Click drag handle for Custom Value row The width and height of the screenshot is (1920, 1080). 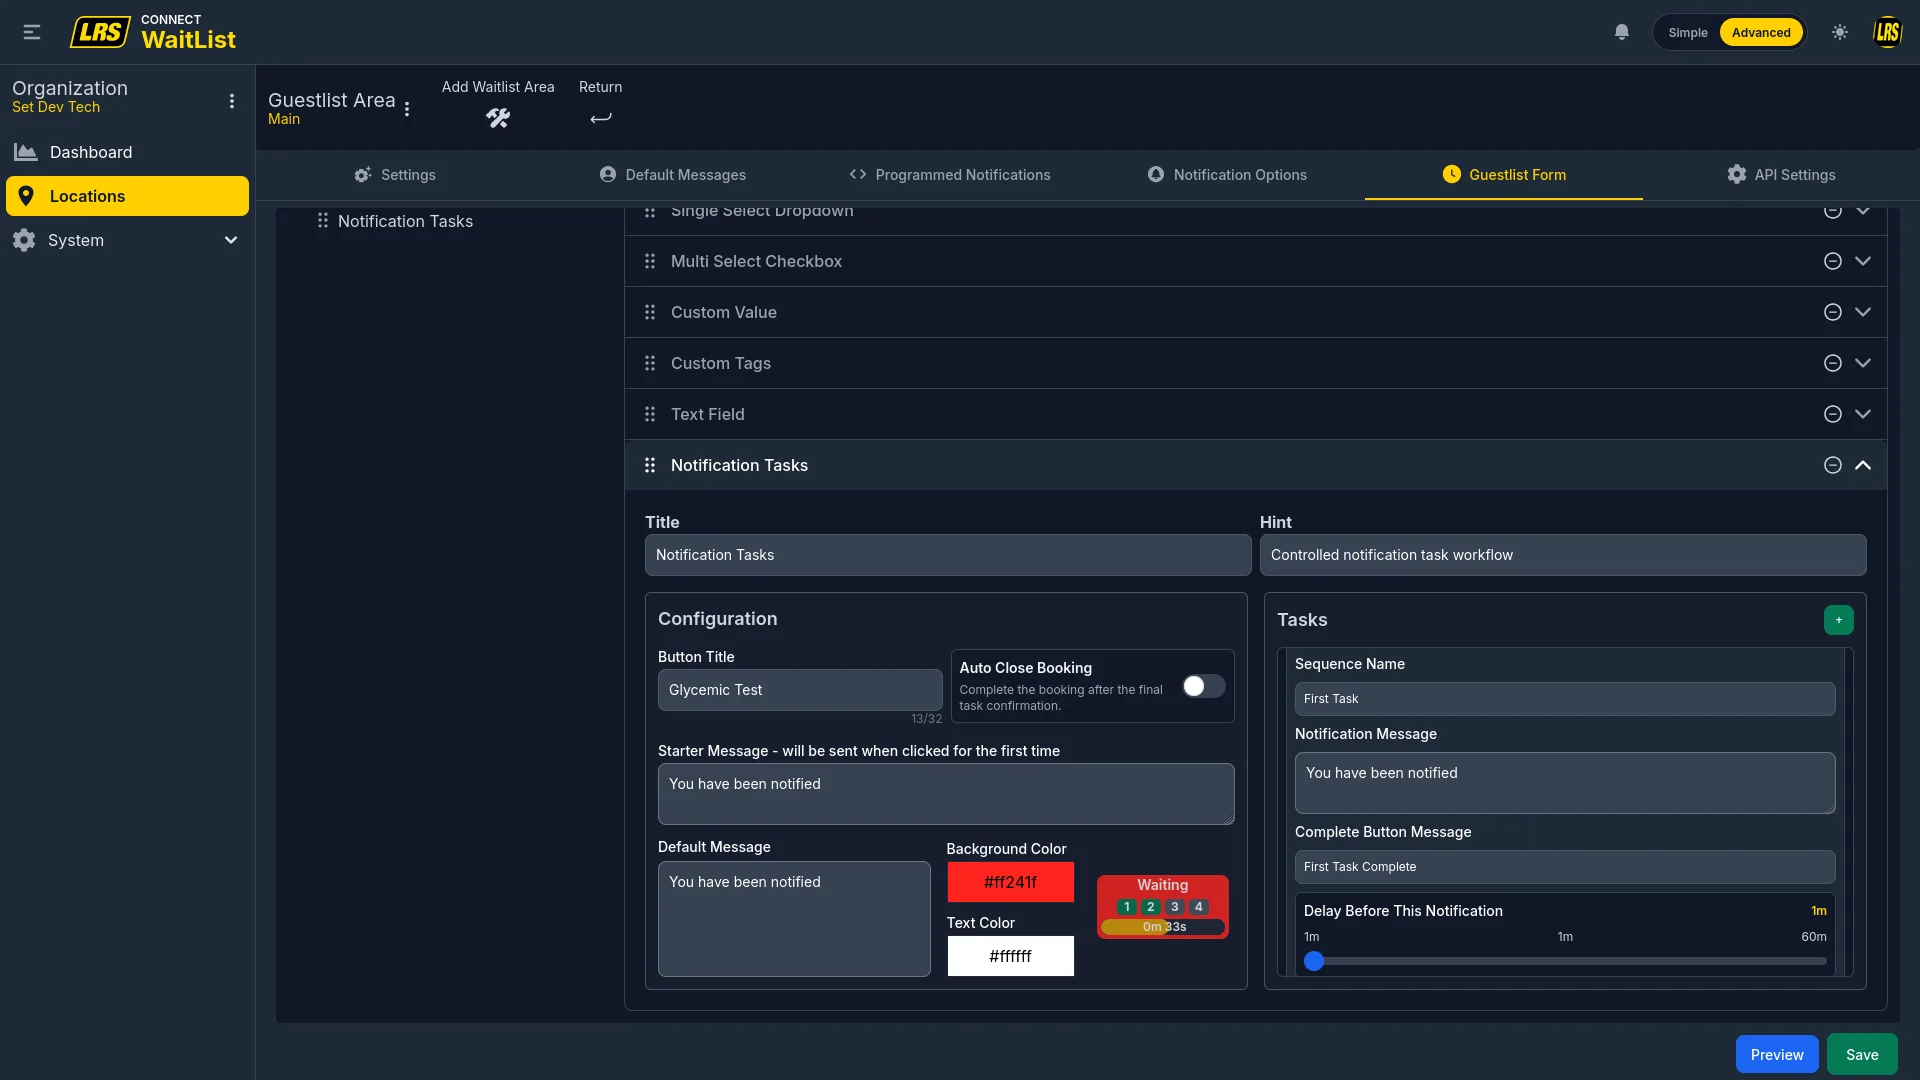pyautogui.click(x=650, y=312)
